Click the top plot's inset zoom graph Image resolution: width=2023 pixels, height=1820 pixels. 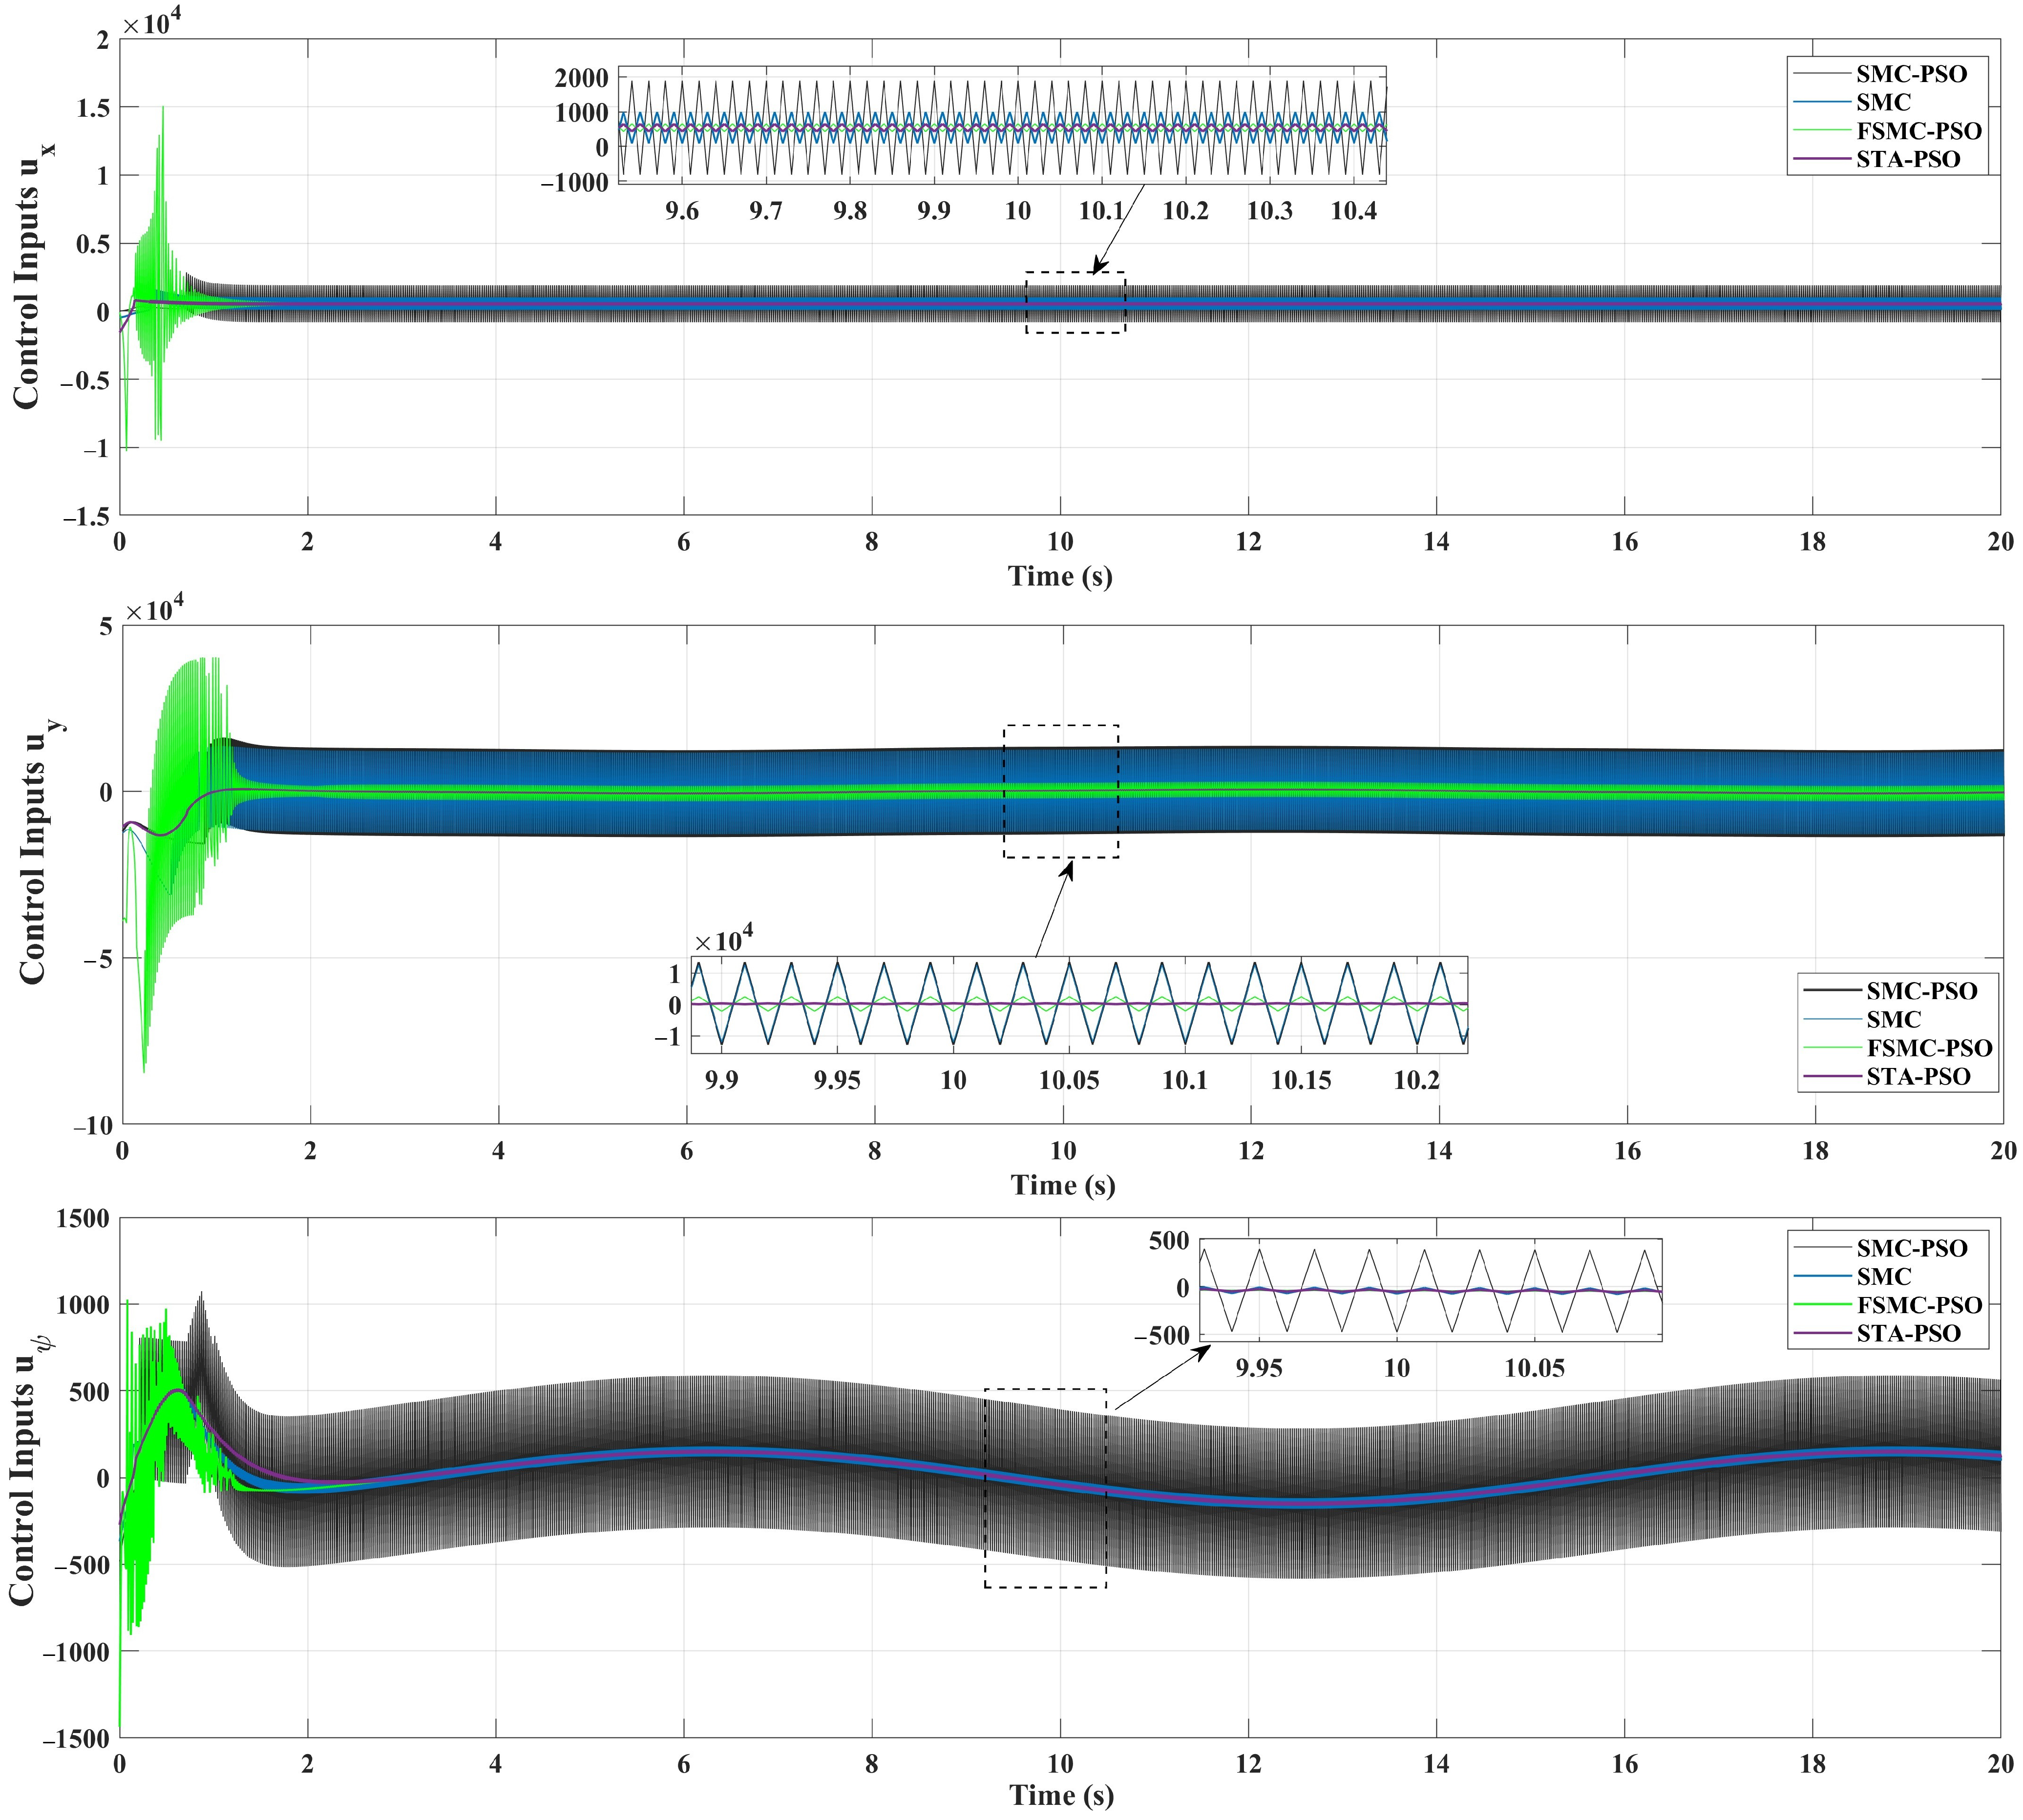(x=1002, y=125)
